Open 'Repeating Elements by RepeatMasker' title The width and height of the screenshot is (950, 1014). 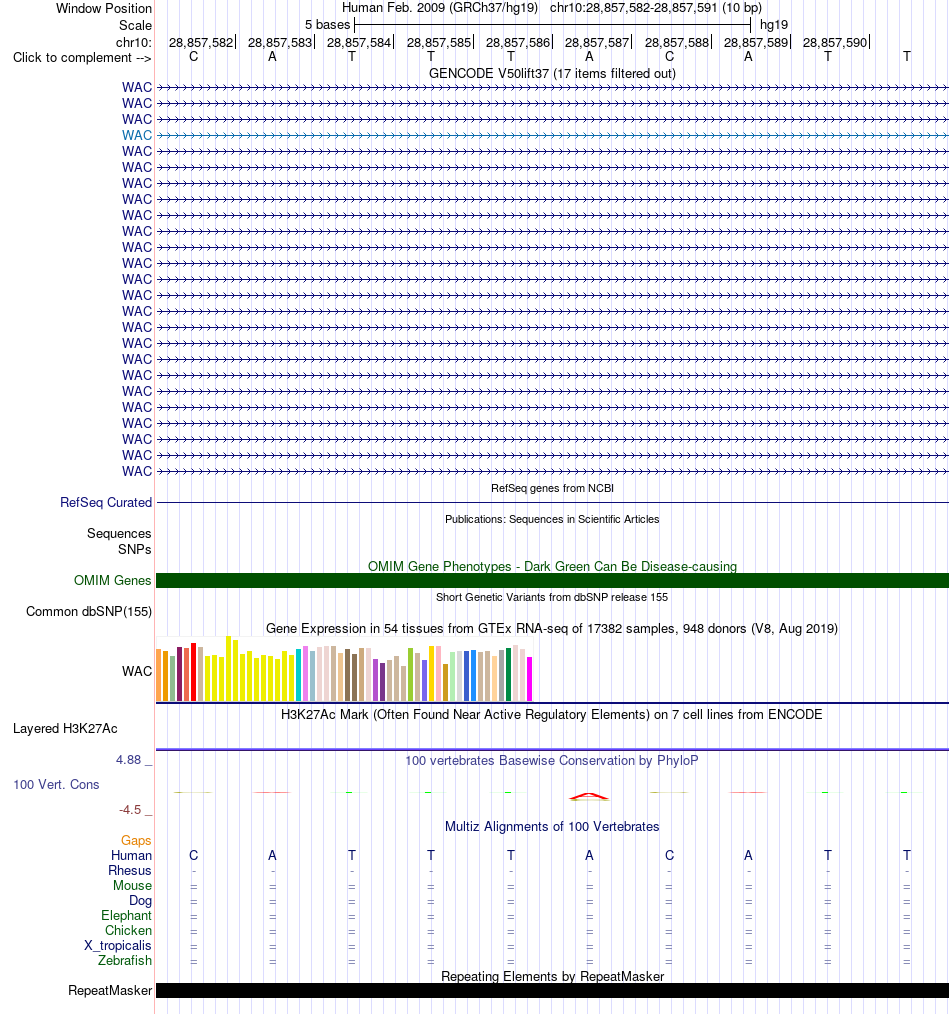click(552, 976)
